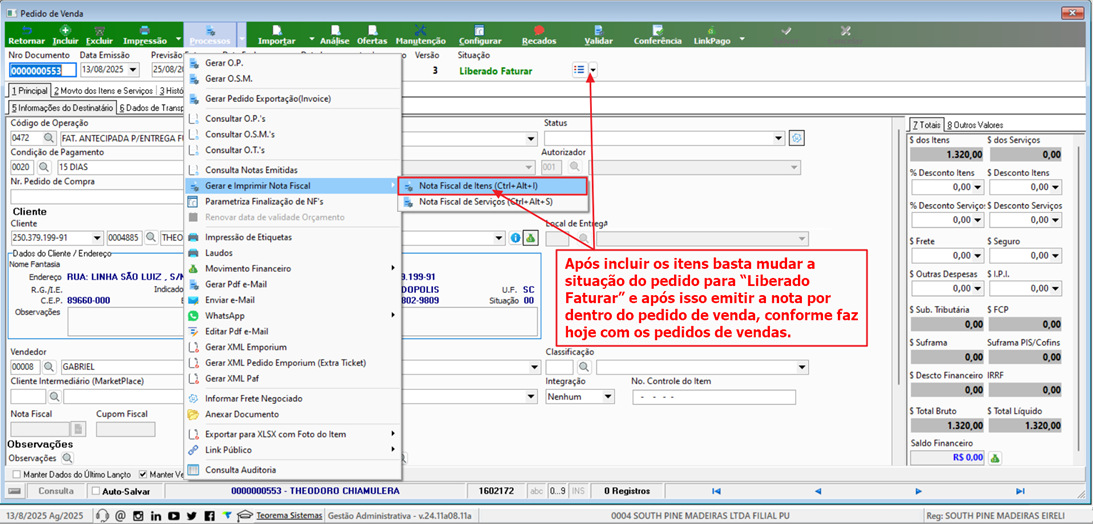Screen dimensions: 1093x524
Task: Open the Instagram icon in status bar
Action: (x=138, y=516)
